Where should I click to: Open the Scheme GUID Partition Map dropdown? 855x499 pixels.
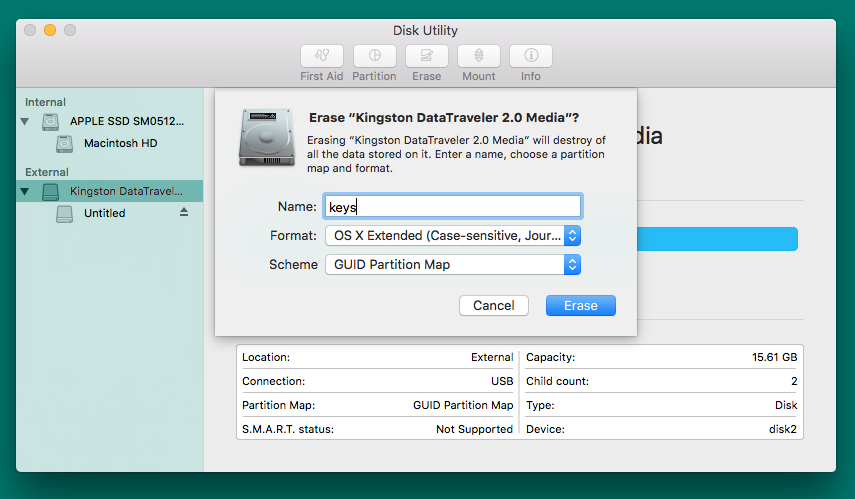[453, 264]
